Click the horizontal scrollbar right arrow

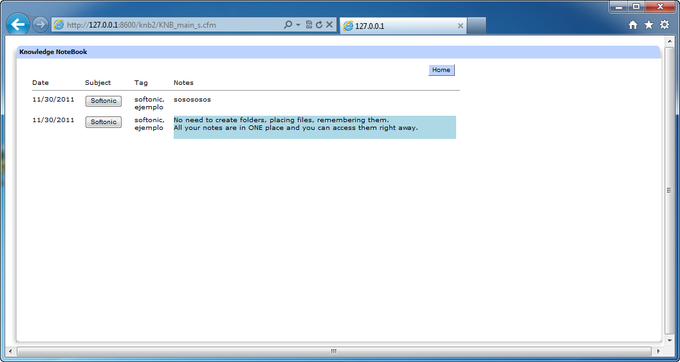pyautogui.click(x=658, y=351)
